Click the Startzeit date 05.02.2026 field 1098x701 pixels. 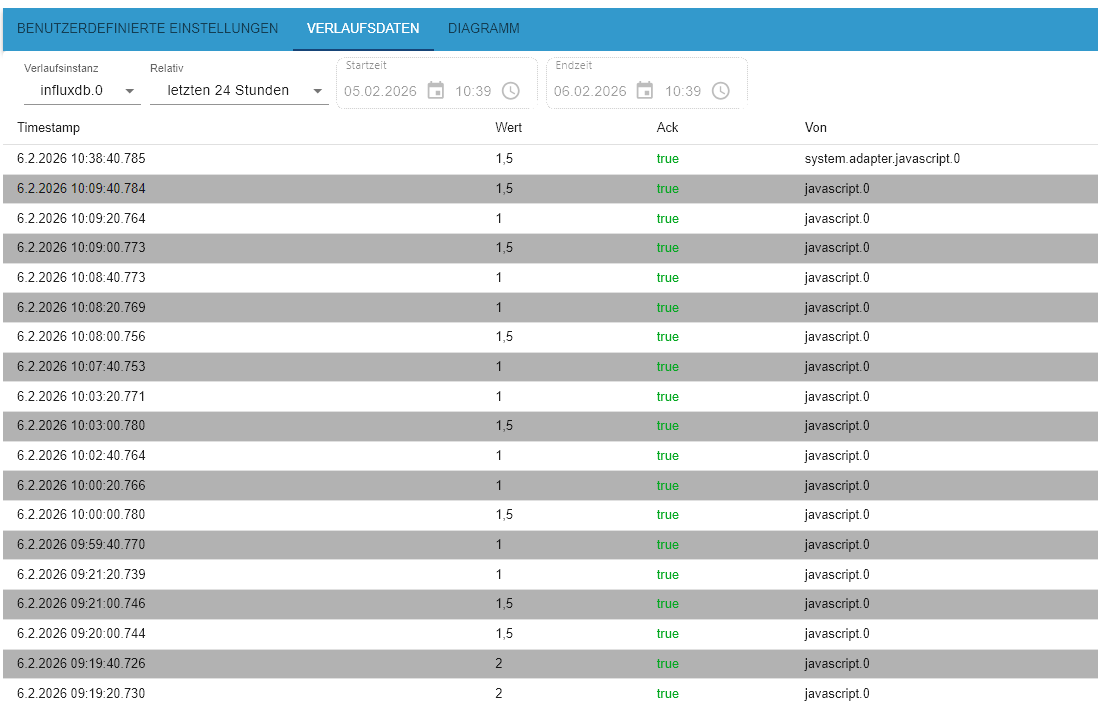(x=380, y=91)
